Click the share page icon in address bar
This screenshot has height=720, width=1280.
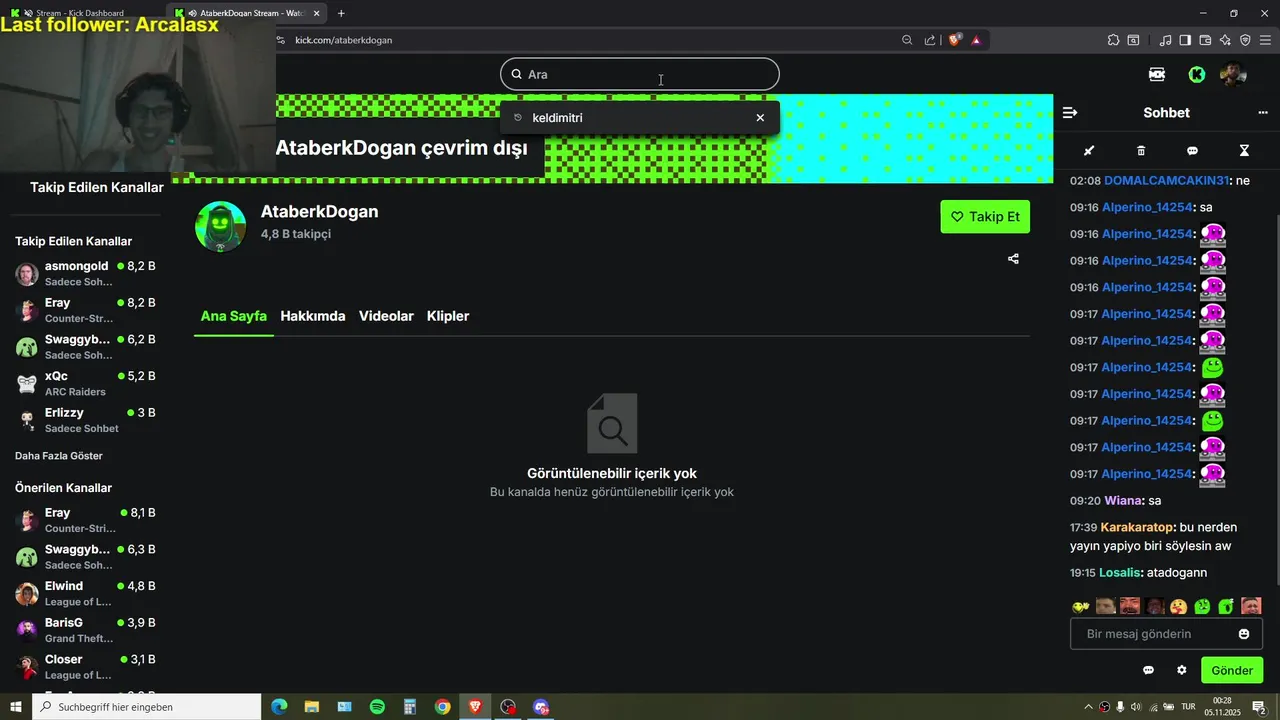tap(930, 40)
